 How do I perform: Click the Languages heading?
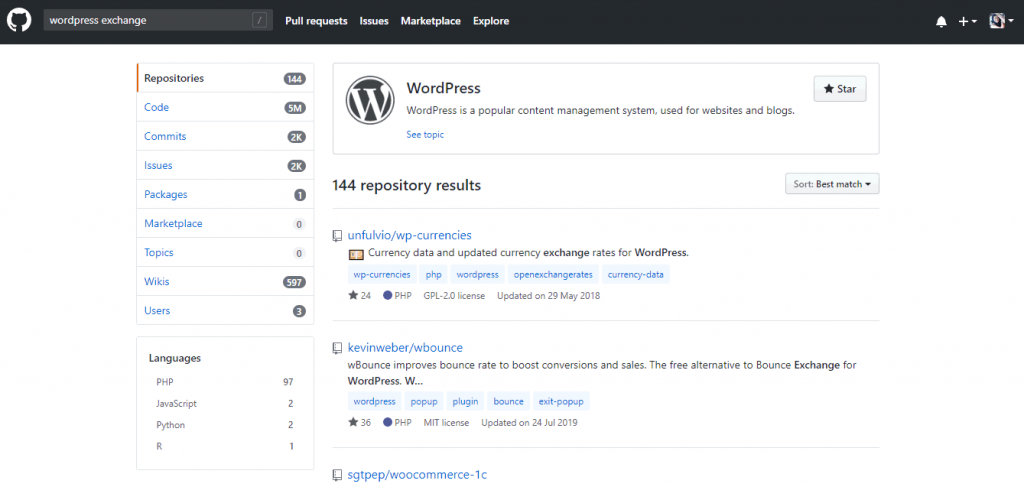pos(174,358)
